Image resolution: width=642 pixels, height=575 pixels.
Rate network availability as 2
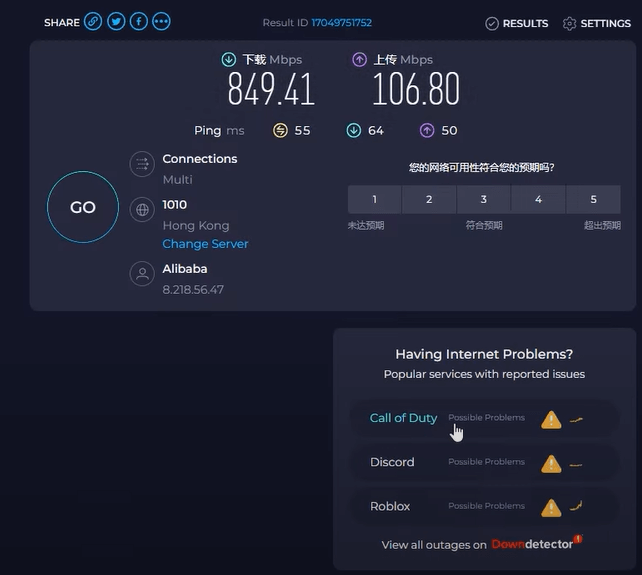coord(429,199)
